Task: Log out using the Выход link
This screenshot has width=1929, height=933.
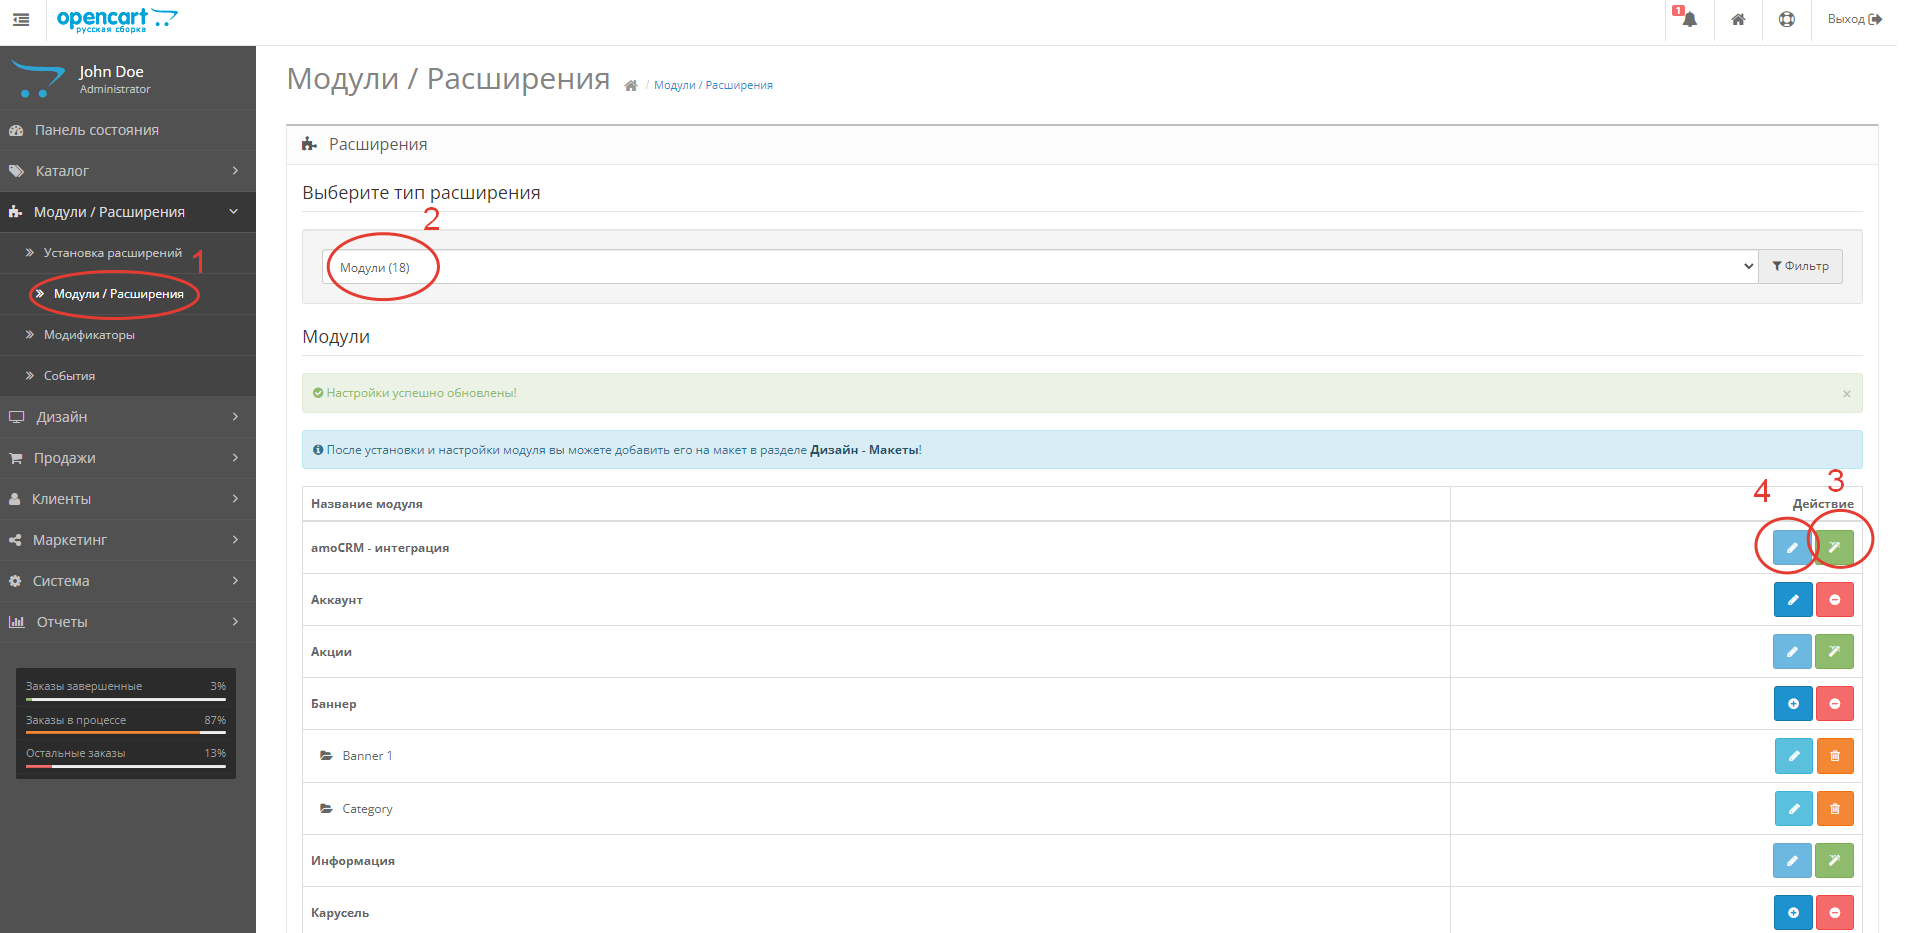Action: click(1853, 19)
